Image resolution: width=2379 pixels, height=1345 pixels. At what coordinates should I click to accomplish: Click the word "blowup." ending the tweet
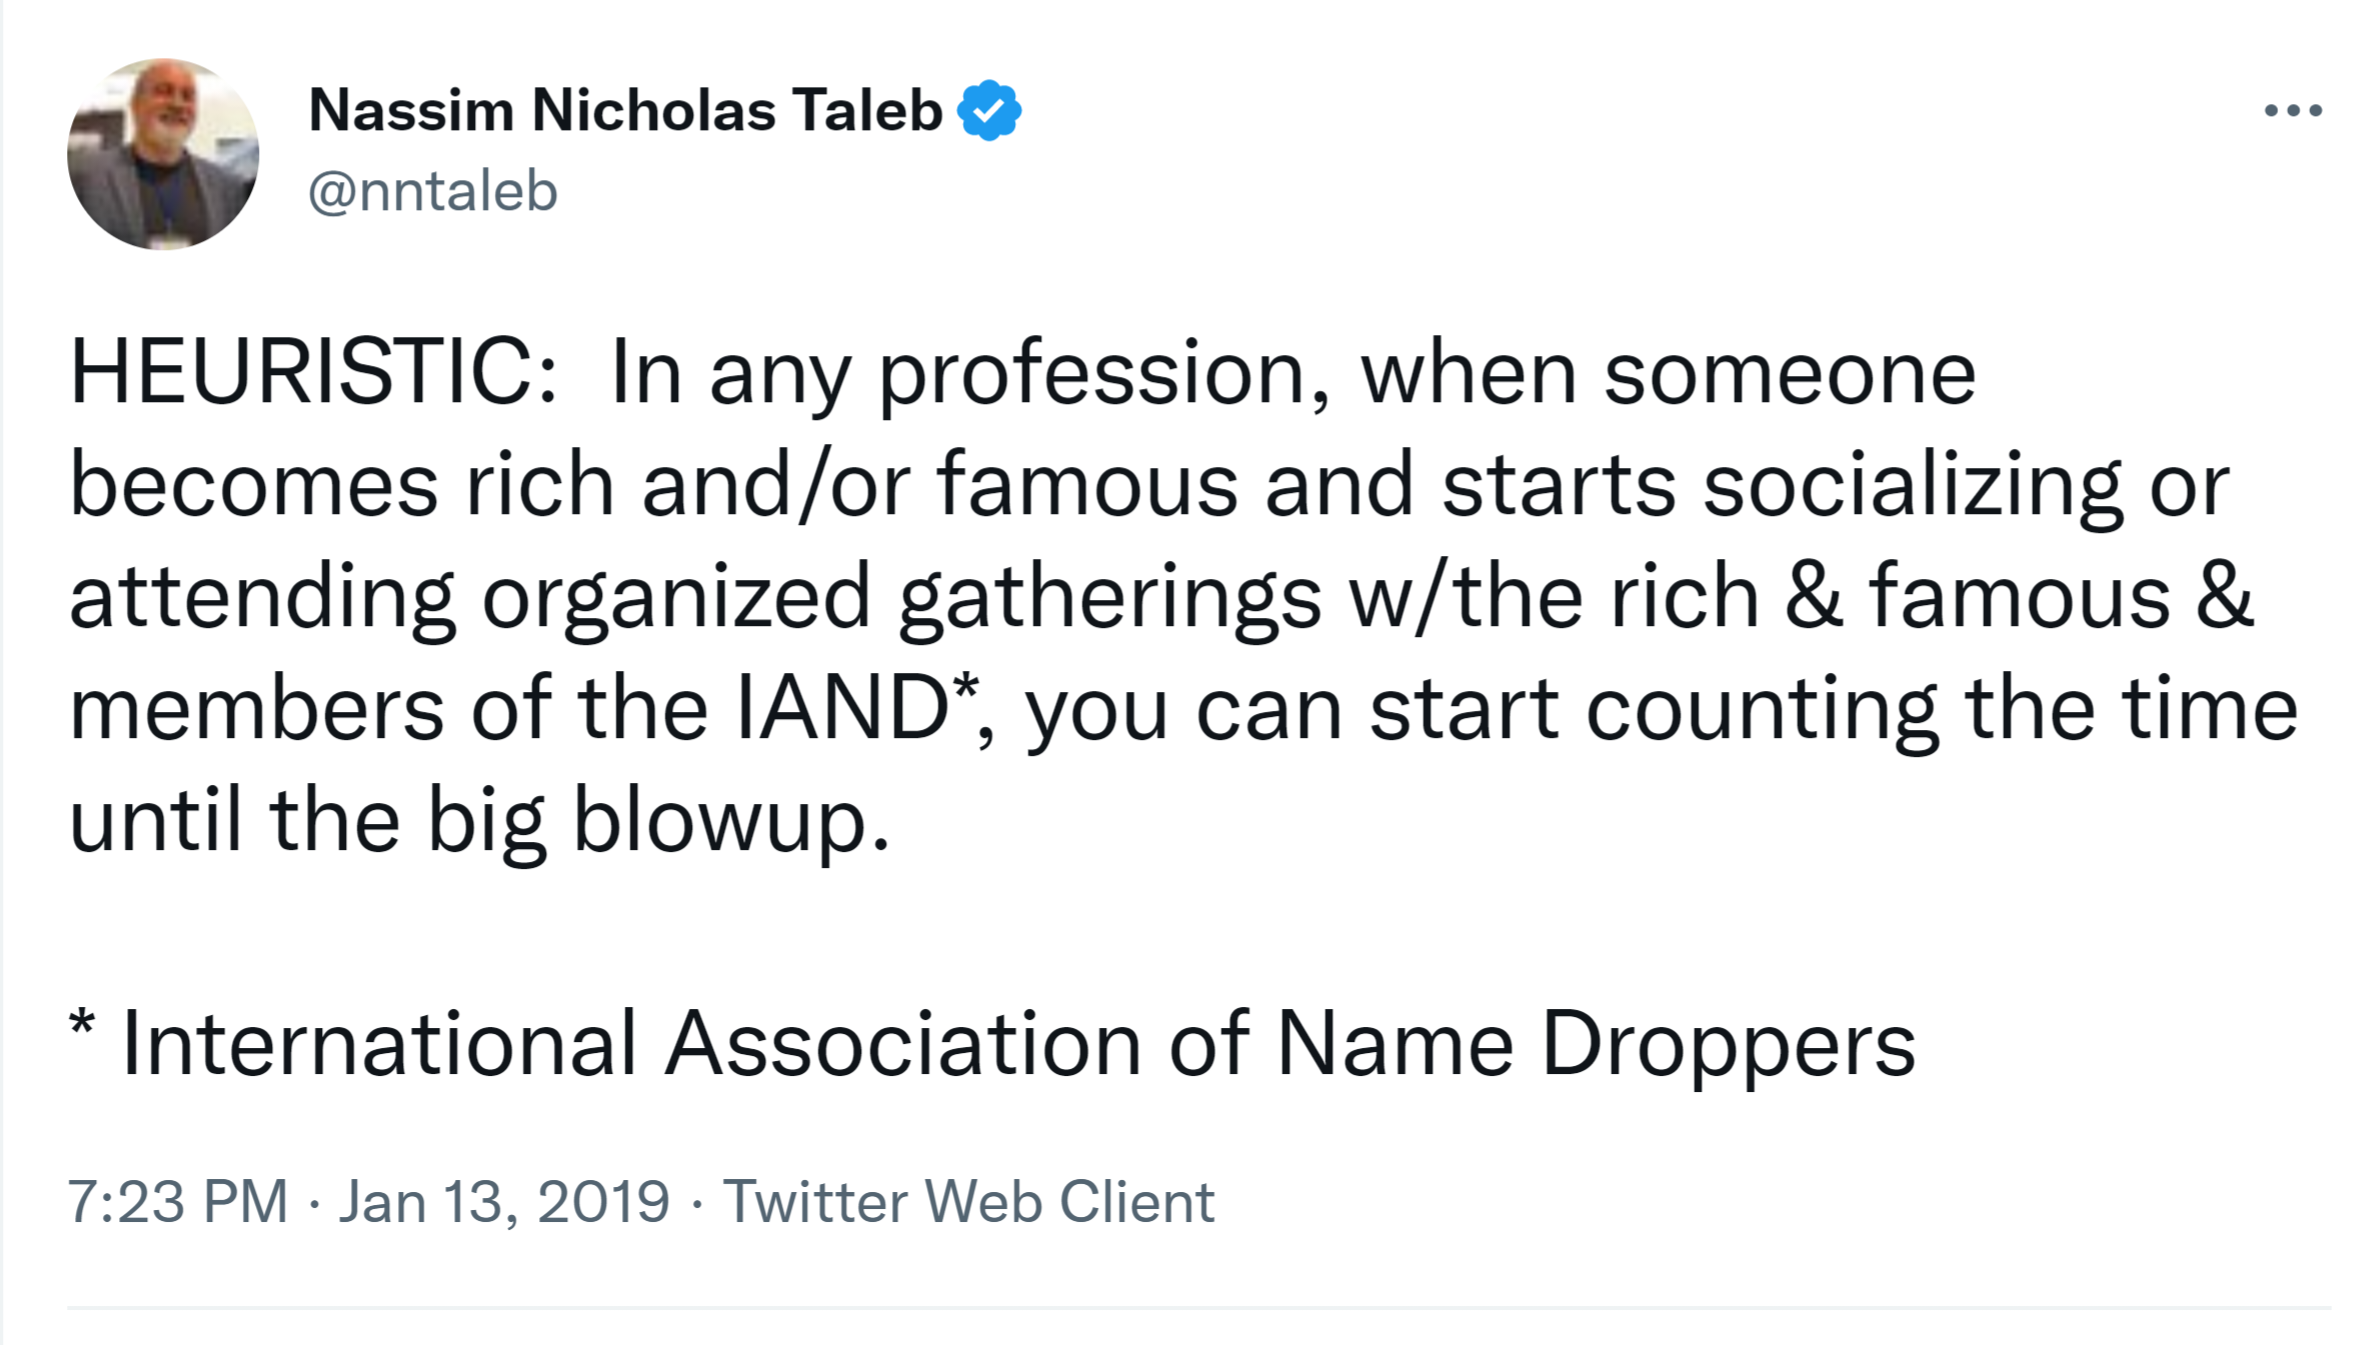[730, 821]
